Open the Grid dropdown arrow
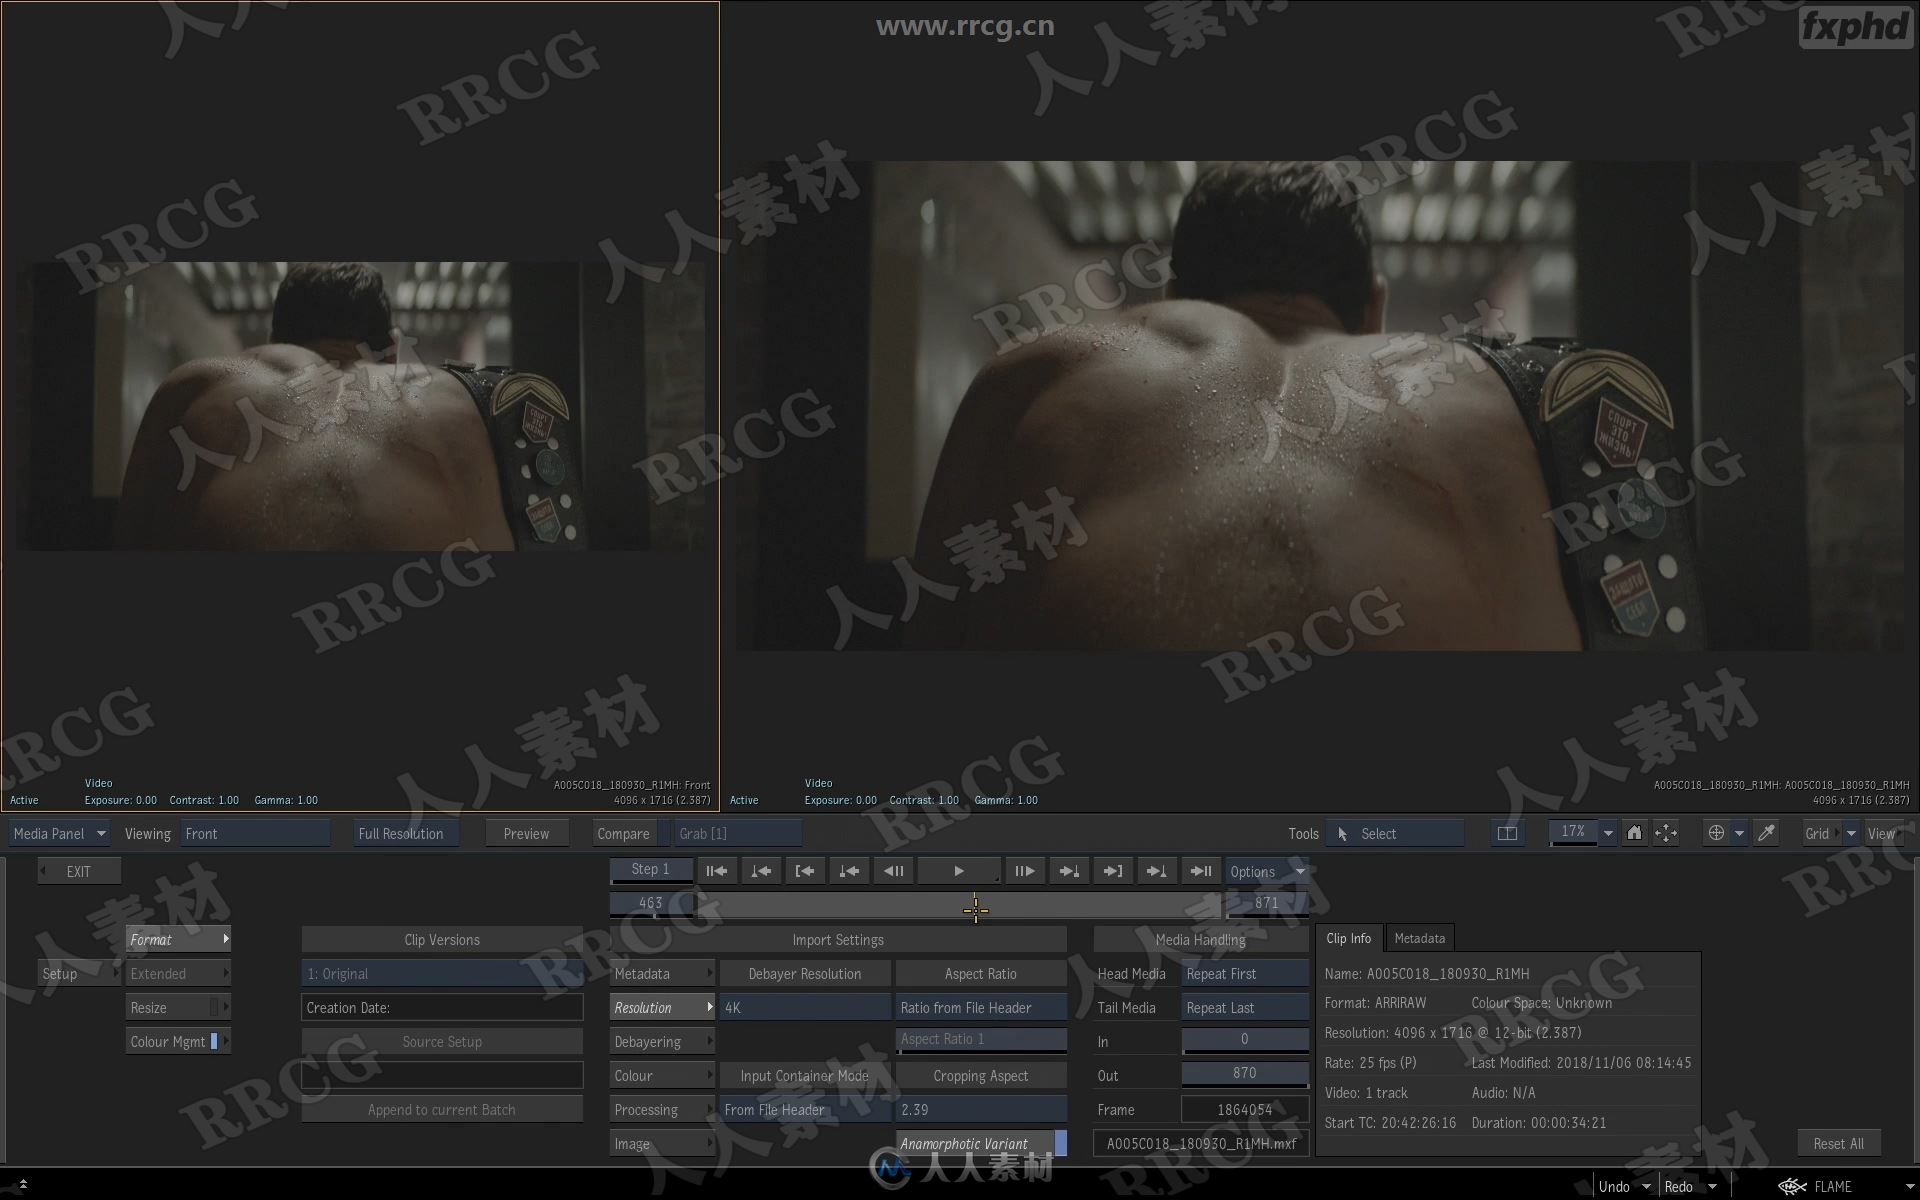The image size is (1920, 1200). [x=1851, y=833]
